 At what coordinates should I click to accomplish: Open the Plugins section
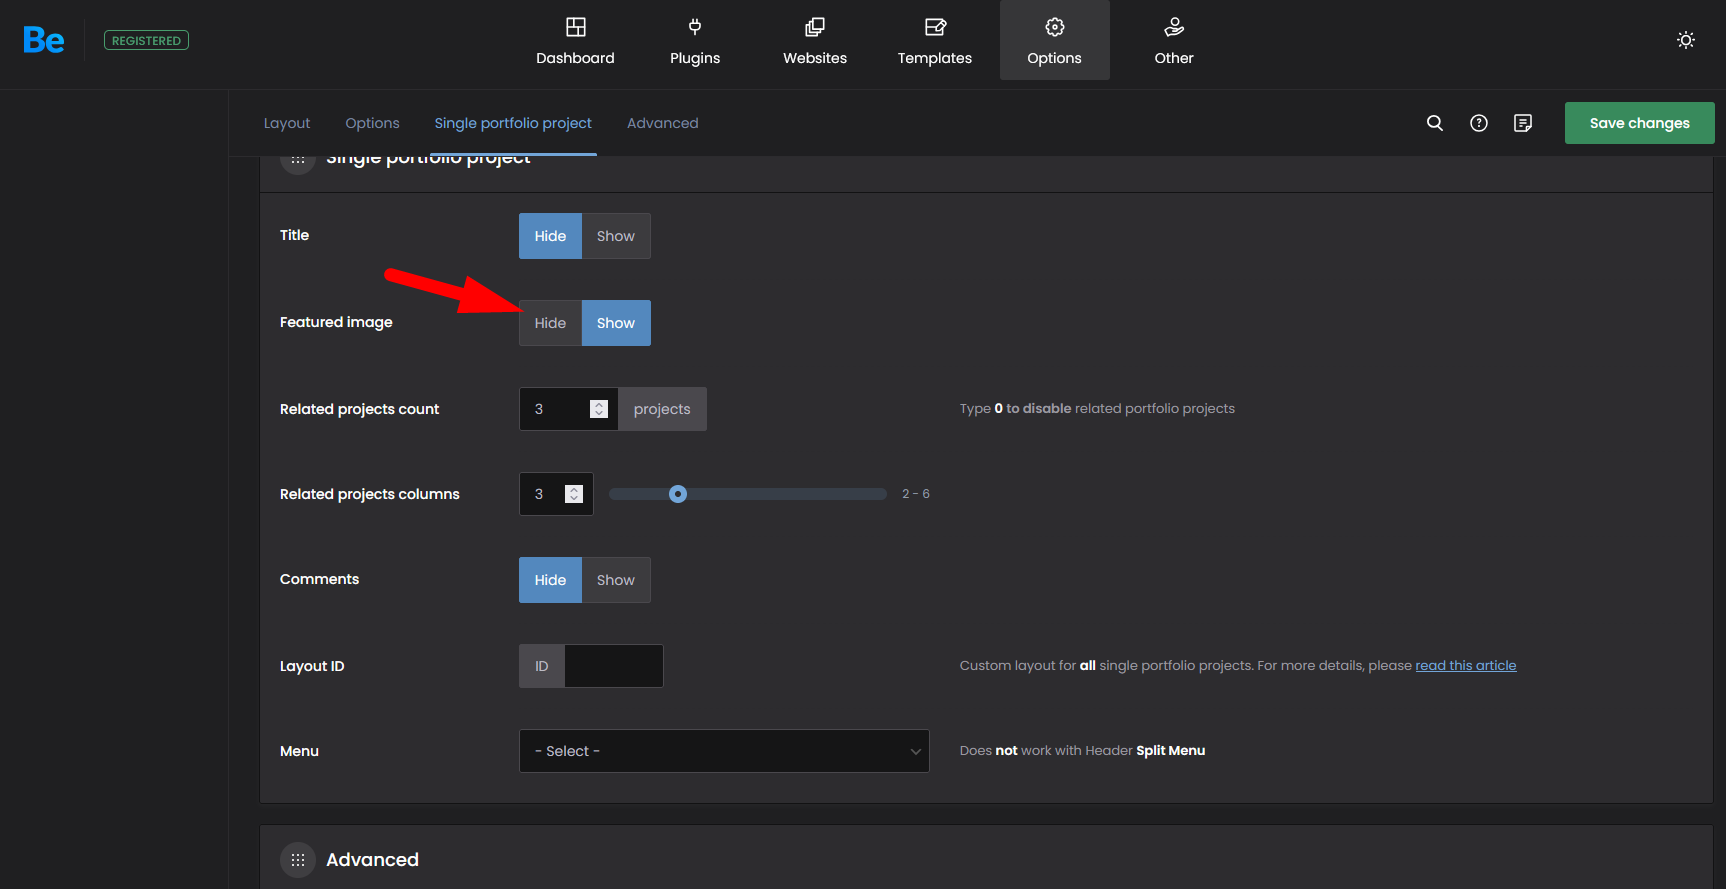695,41
